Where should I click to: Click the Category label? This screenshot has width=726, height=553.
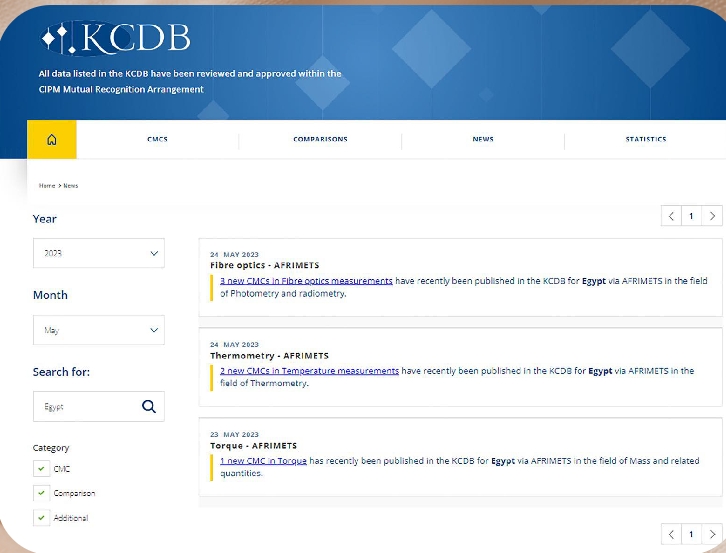[51, 448]
